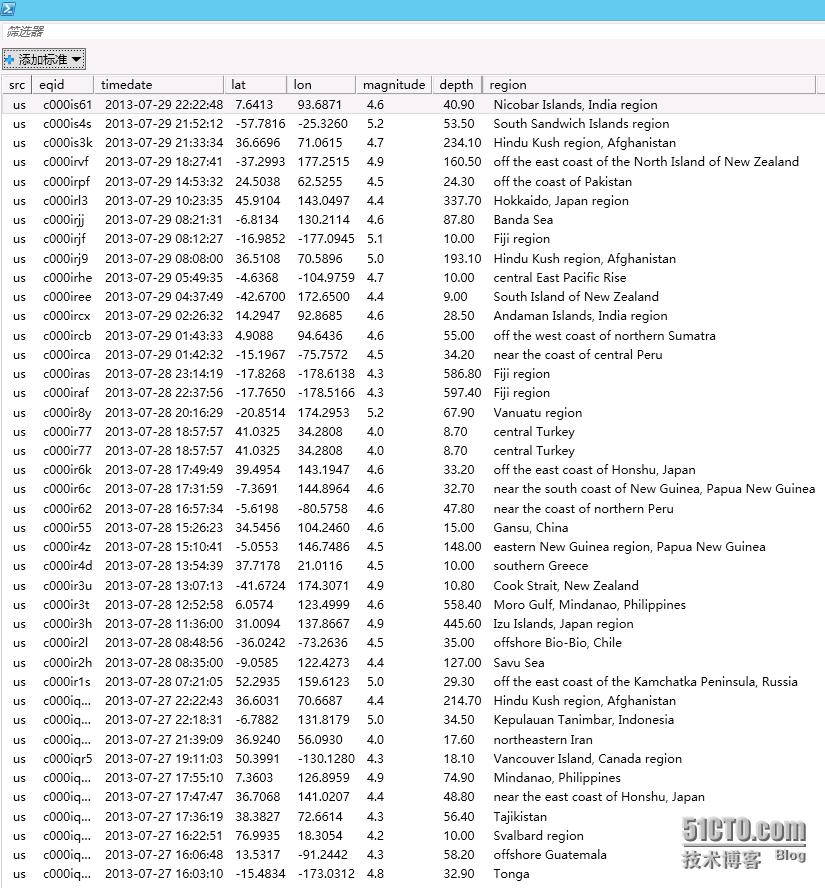This screenshot has width=825, height=888.
Task: Sort by the src column header
Action: coord(17,85)
